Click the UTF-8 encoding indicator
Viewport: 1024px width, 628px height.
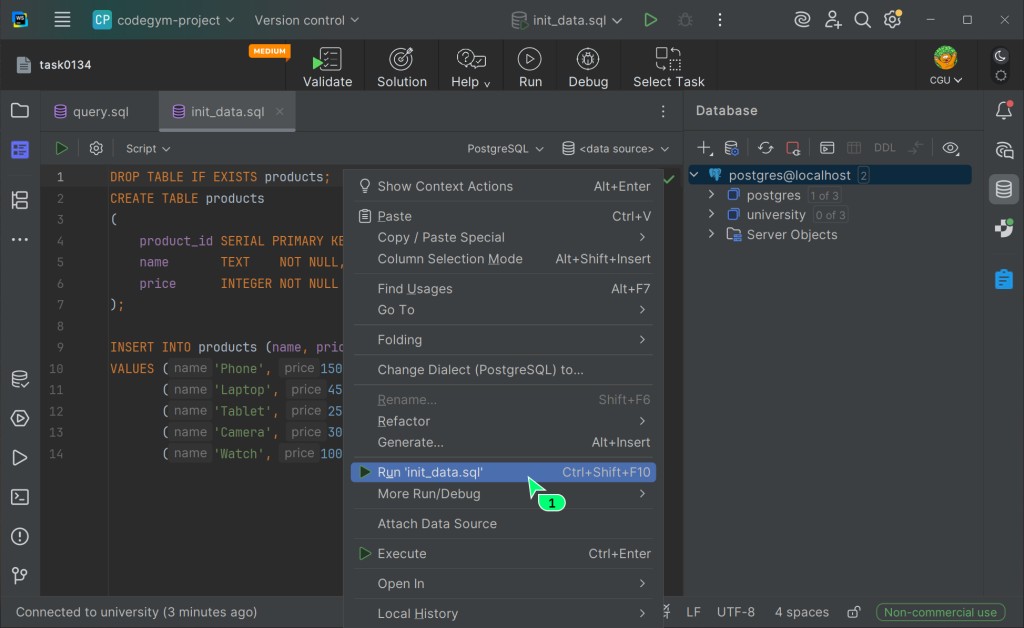point(736,612)
